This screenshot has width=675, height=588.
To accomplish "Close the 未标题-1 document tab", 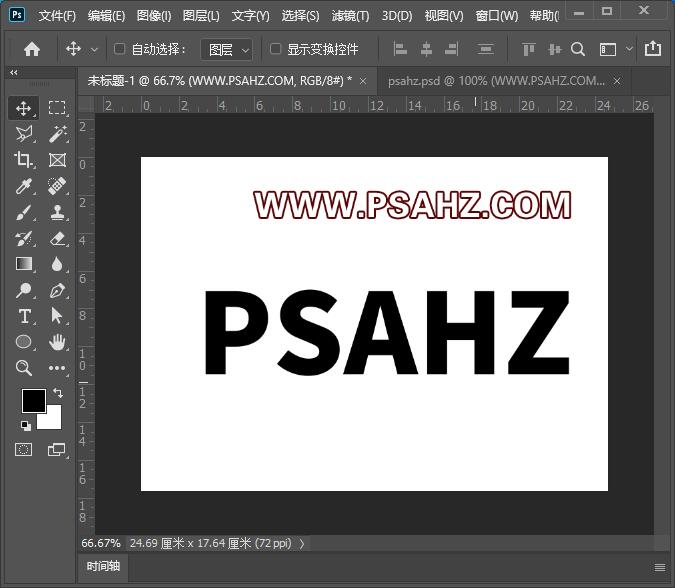I will [x=363, y=81].
